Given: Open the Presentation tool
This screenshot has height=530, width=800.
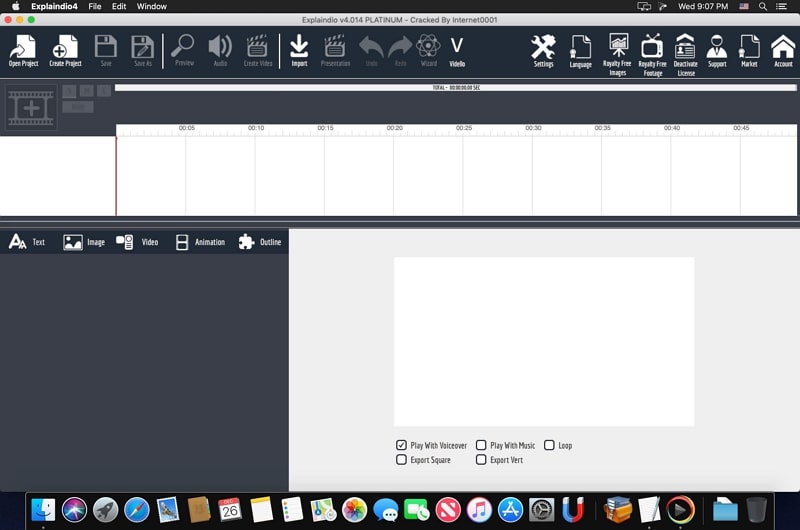Looking at the screenshot, I should (x=335, y=51).
